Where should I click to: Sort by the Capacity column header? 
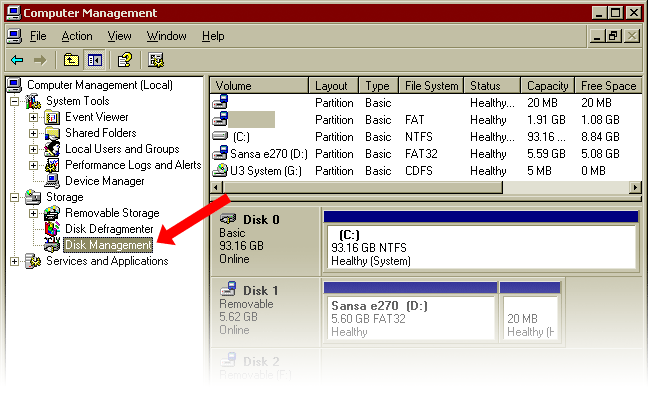pos(547,86)
